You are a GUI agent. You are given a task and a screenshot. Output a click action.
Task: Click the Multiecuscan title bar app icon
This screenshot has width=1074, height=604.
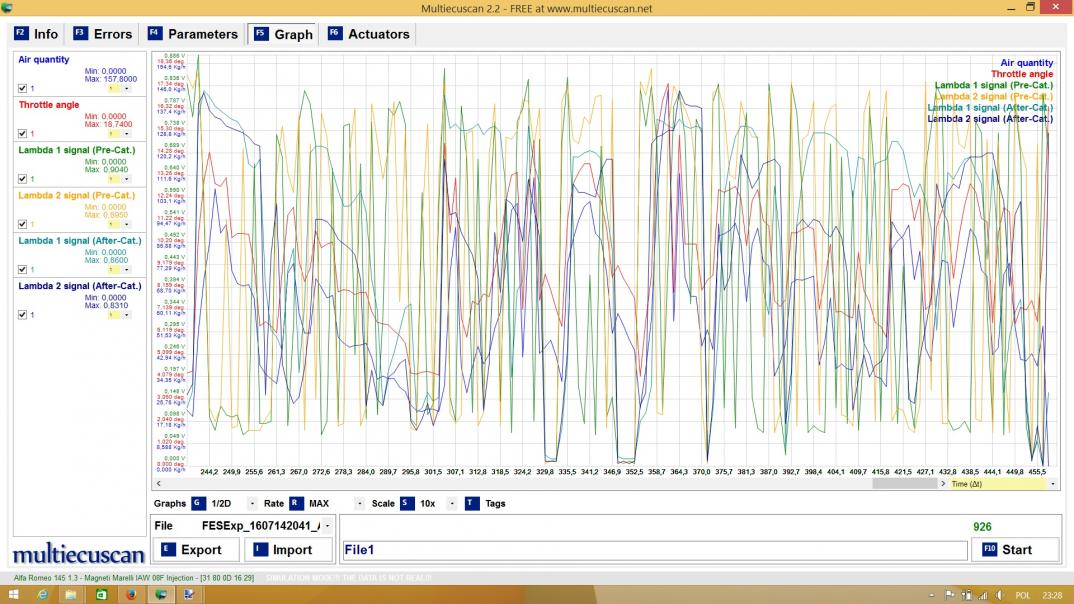point(7,8)
